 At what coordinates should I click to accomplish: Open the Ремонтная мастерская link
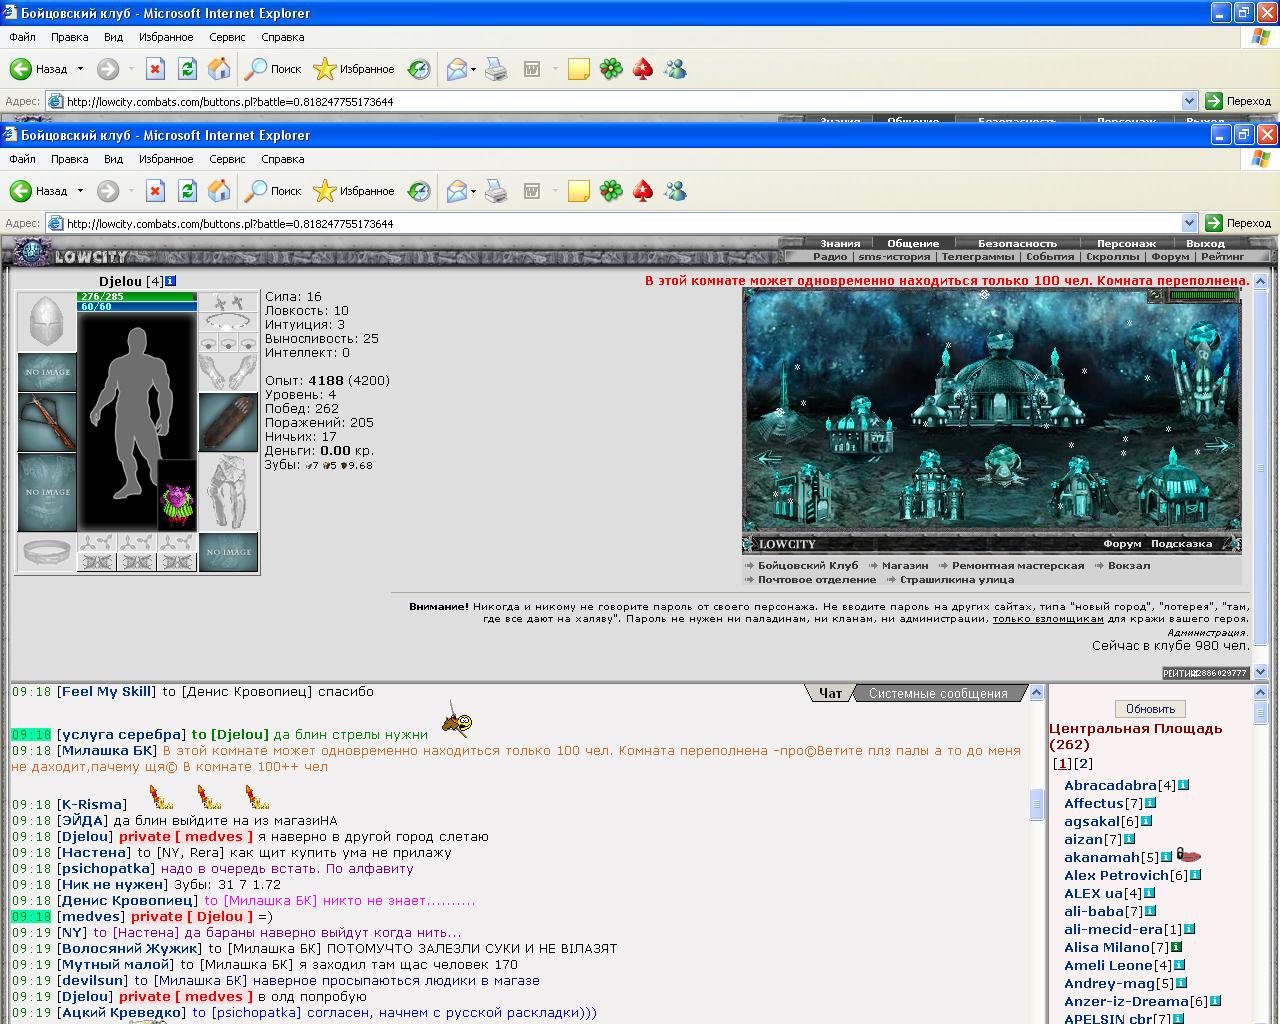[x=1018, y=565]
